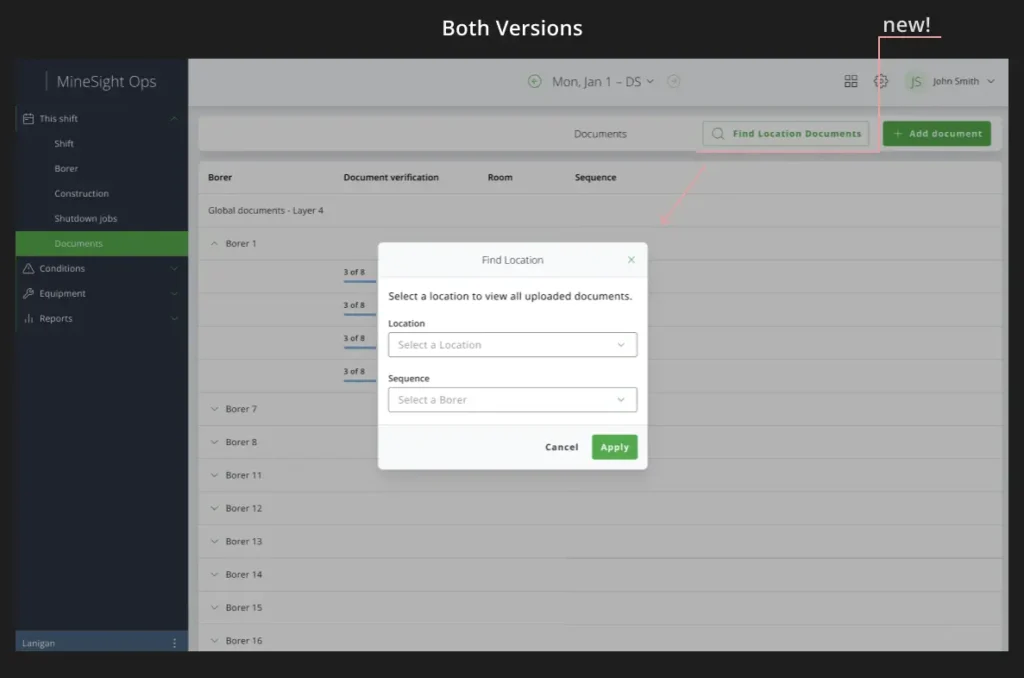
Task: Open the Select a Location dropdown
Action: coord(512,345)
